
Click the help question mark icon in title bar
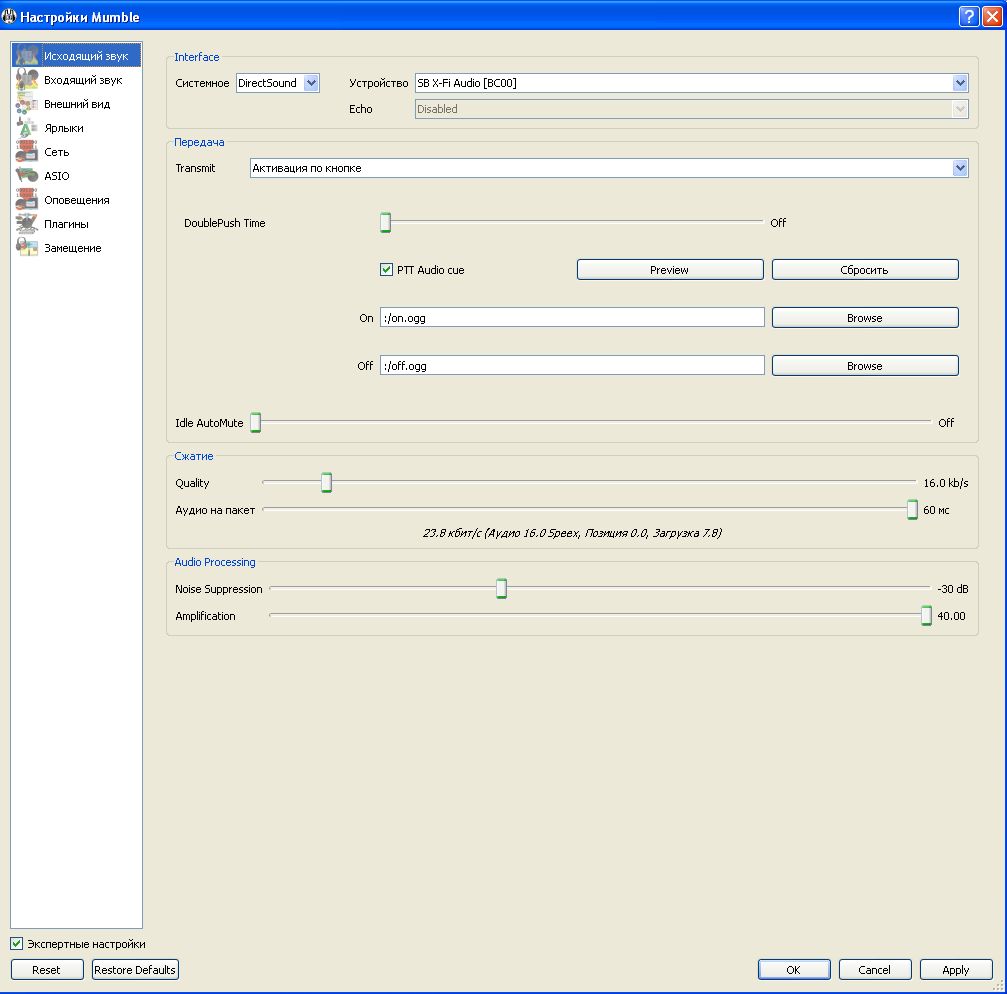(x=968, y=17)
